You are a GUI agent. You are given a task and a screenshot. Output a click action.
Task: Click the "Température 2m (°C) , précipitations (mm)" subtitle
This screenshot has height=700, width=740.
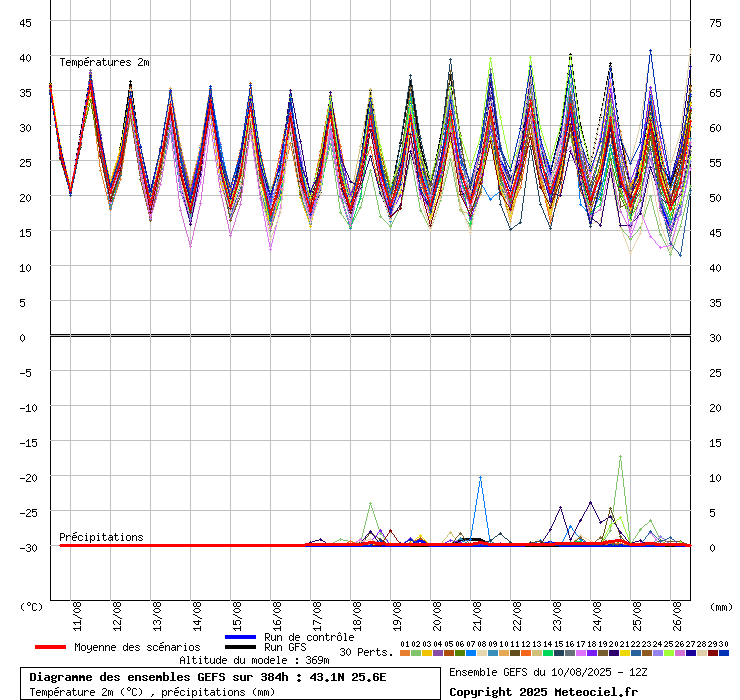152,692
